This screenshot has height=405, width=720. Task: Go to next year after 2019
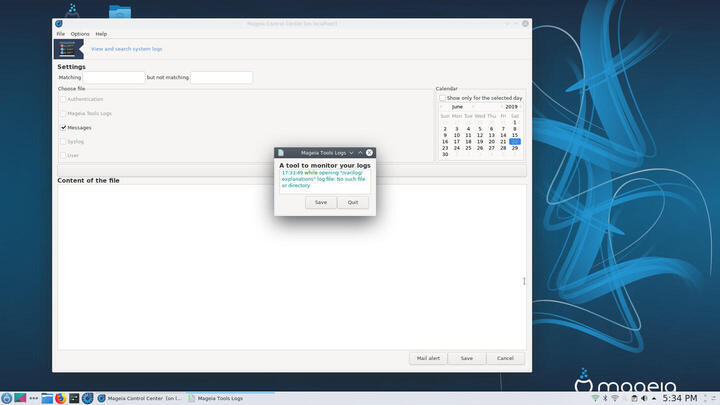click(520, 107)
